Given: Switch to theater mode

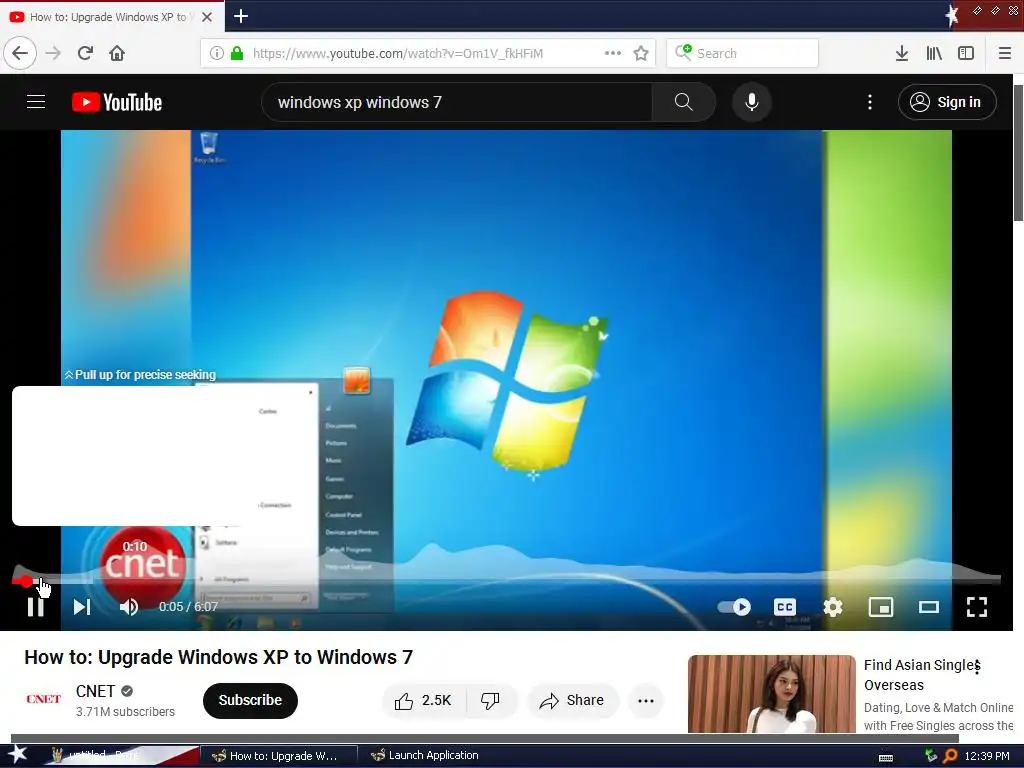Looking at the screenshot, I should click(x=929, y=607).
